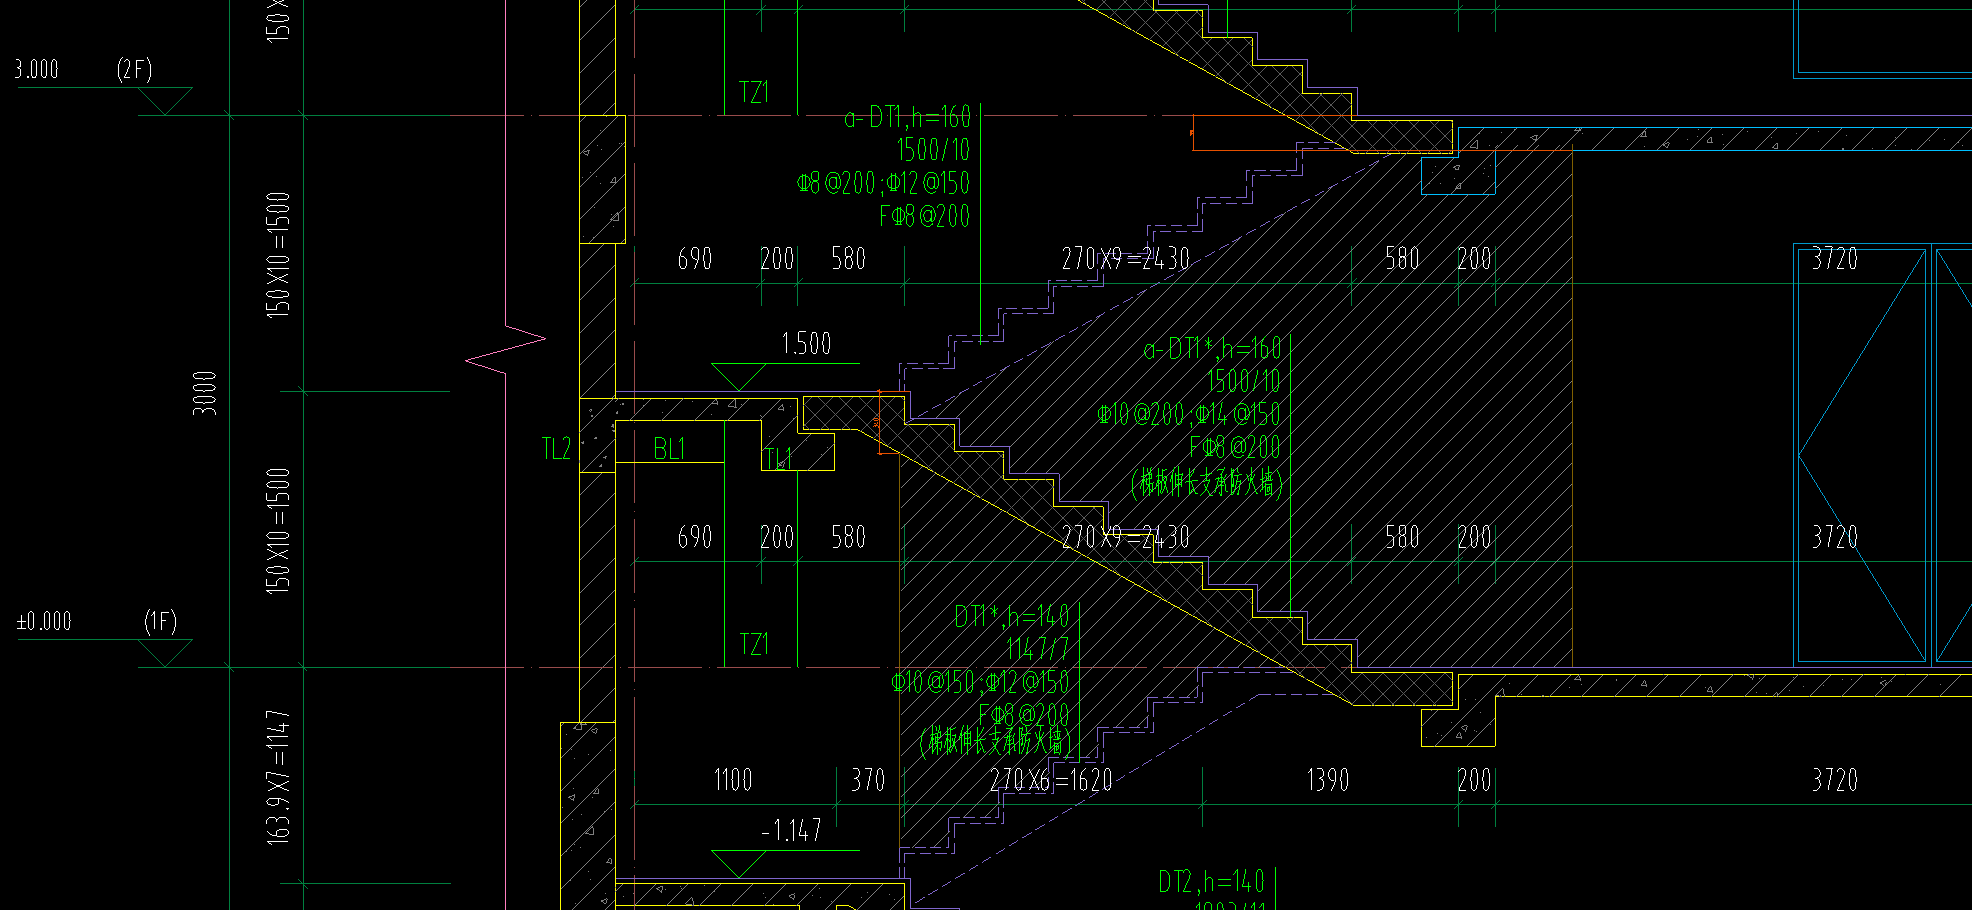This screenshot has width=1972, height=910.
Task: Click the 1500/10 text below a-DT1,h=160
Action: (933, 150)
